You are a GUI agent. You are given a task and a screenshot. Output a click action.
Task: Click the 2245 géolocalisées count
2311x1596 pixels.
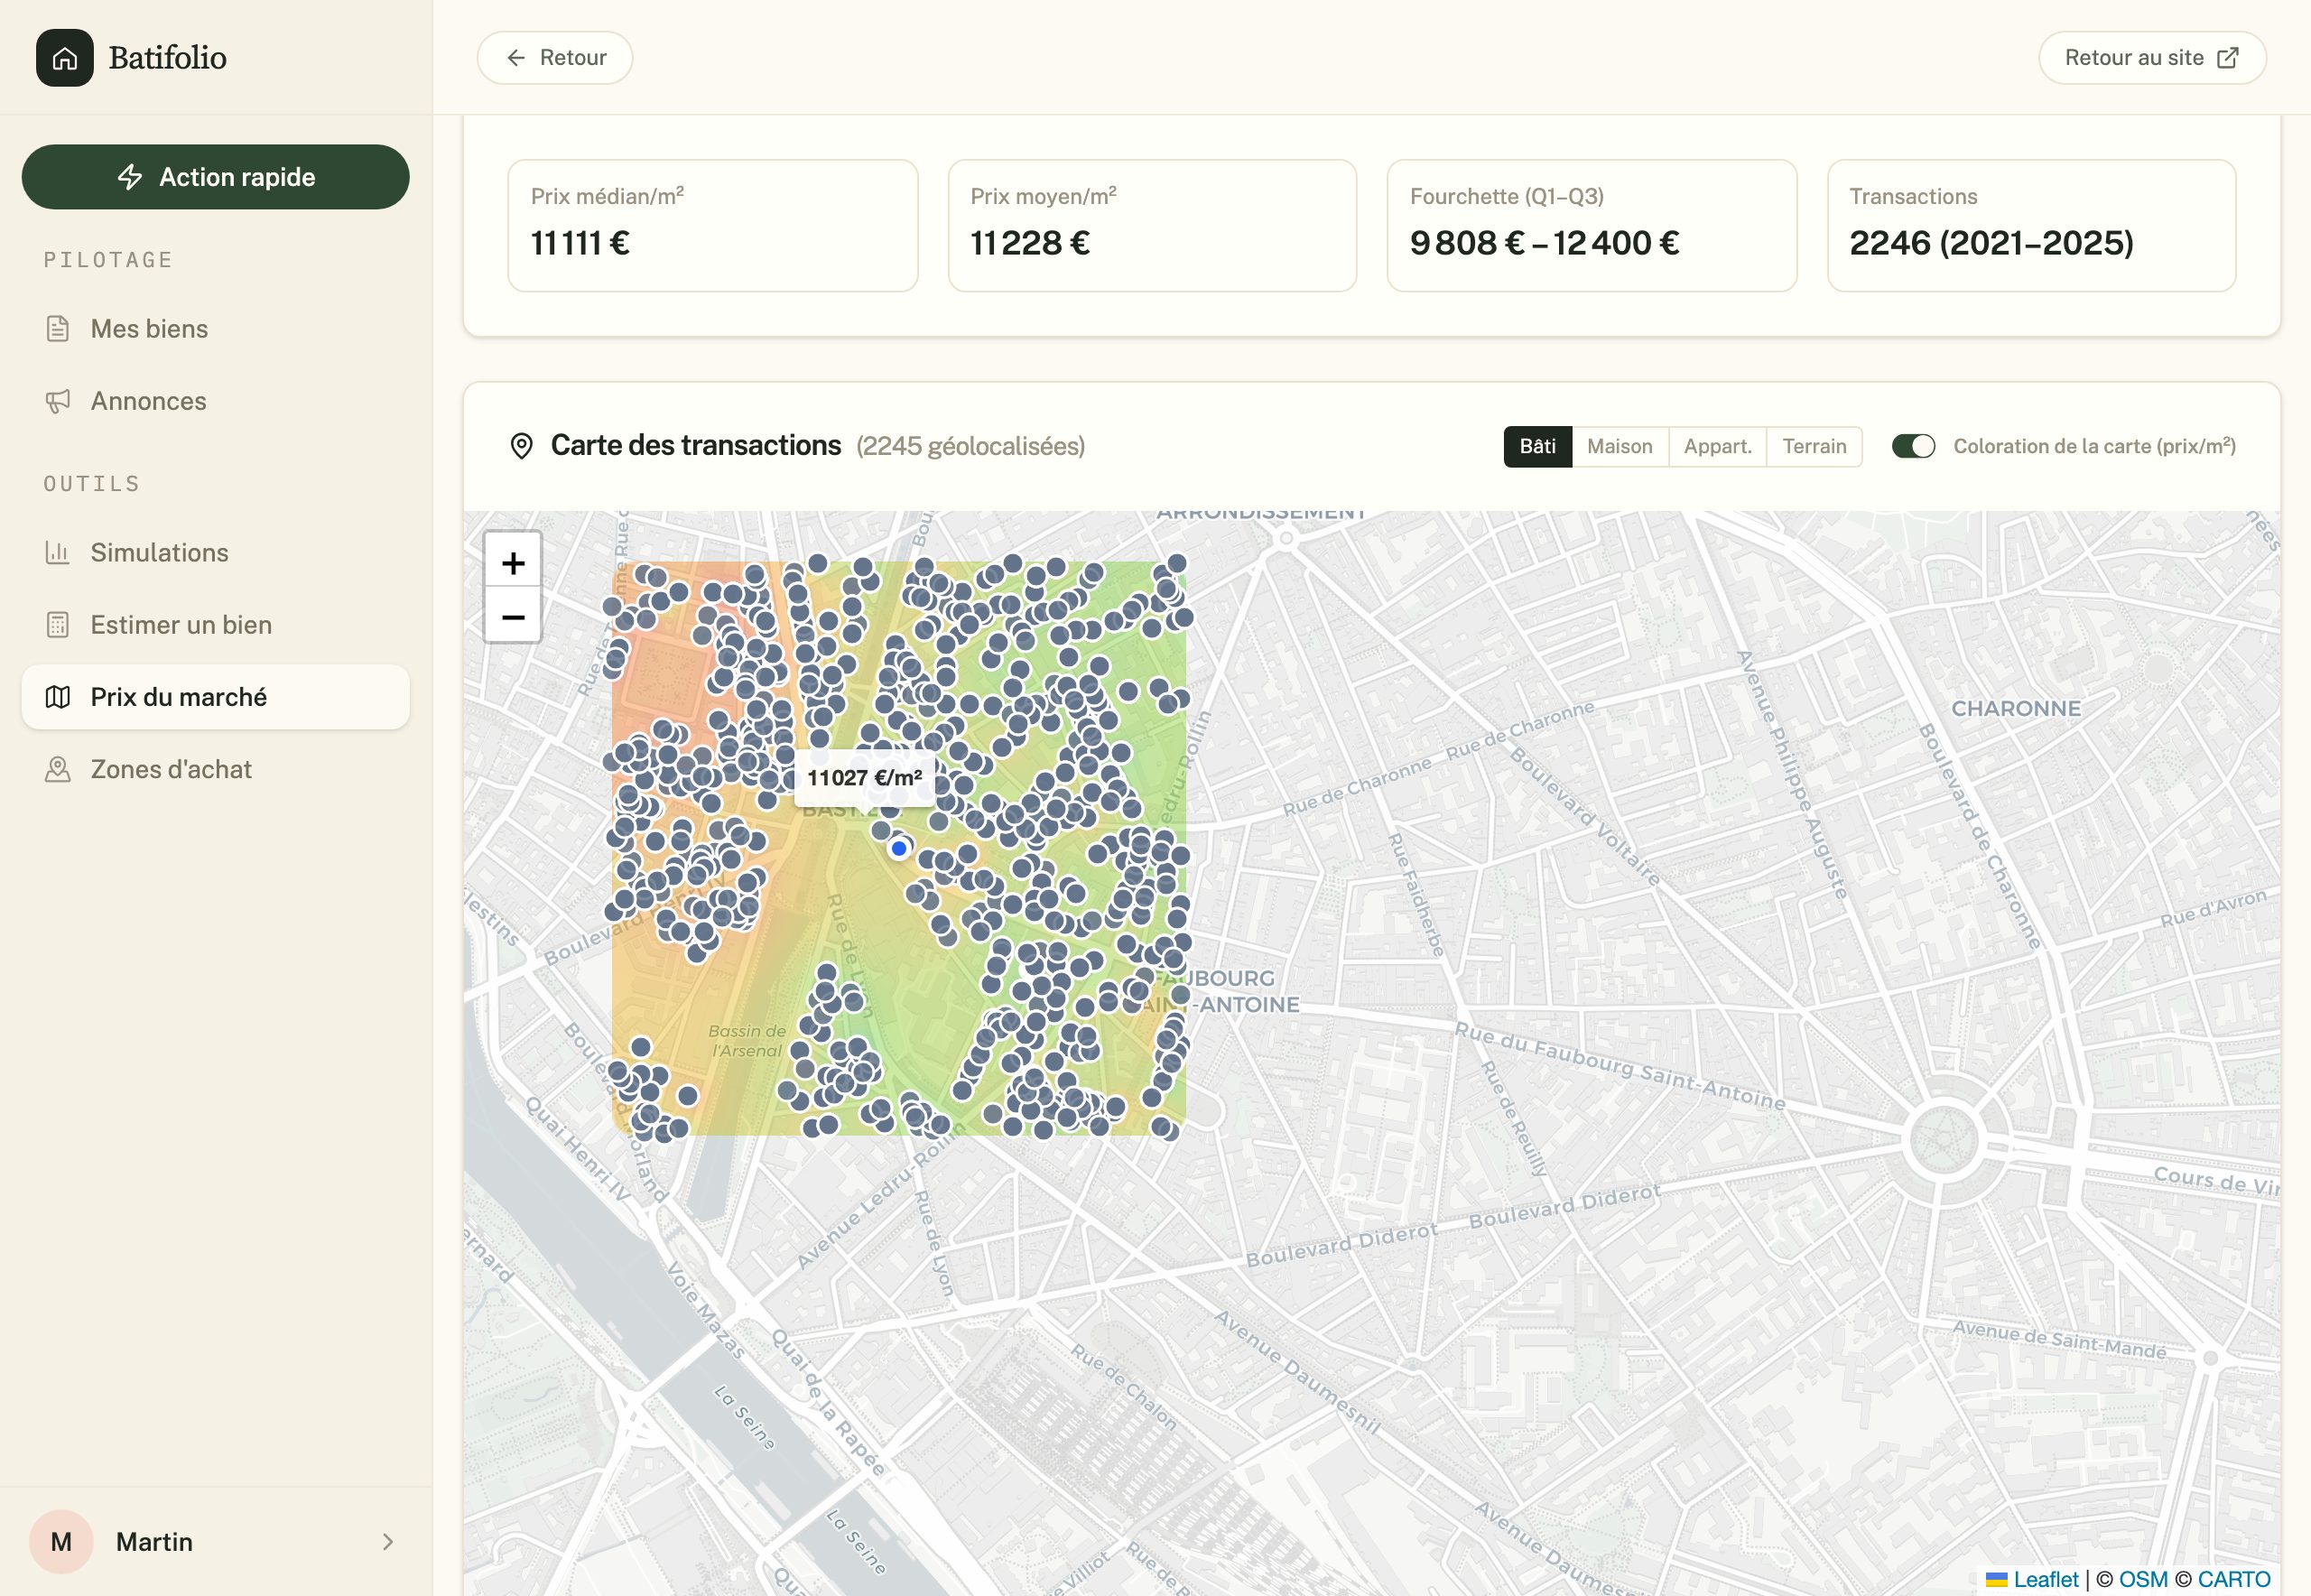[971, 446]
